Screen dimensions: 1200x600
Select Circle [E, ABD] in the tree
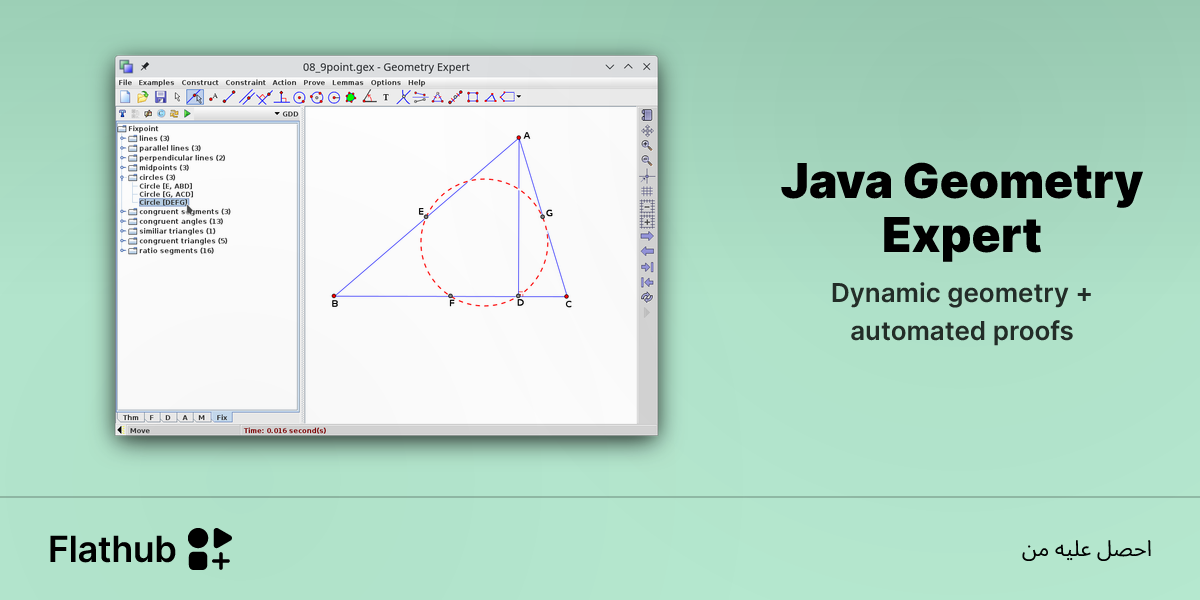pyautogui.click(x=166, y=186)
